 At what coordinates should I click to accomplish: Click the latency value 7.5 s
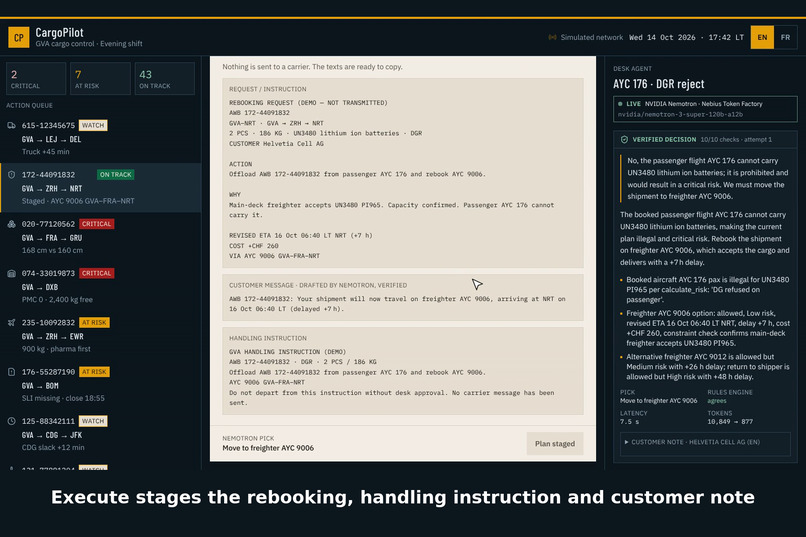coord(629,422)
